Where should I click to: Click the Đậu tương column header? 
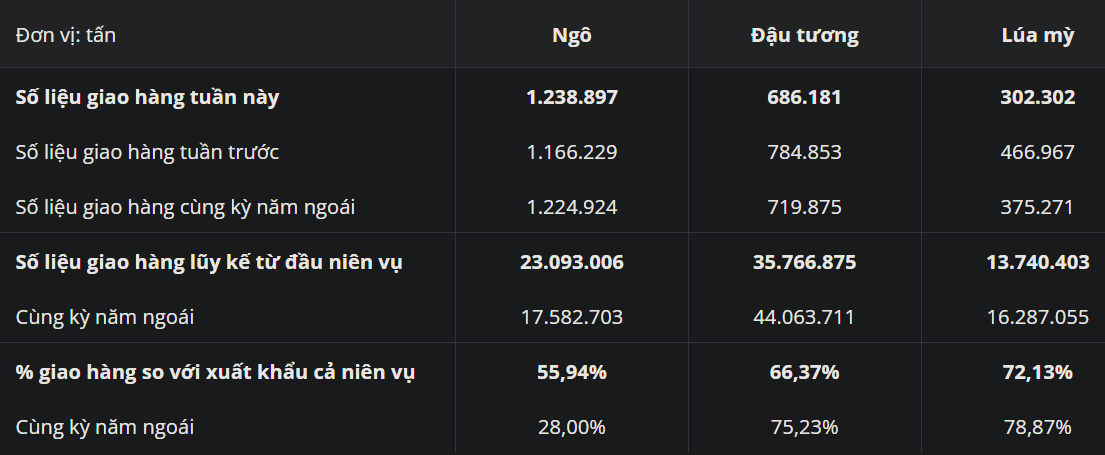805,36
